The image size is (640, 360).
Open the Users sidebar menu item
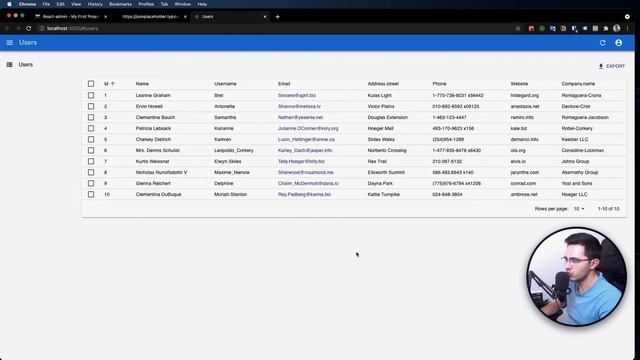tap(25, 64)
